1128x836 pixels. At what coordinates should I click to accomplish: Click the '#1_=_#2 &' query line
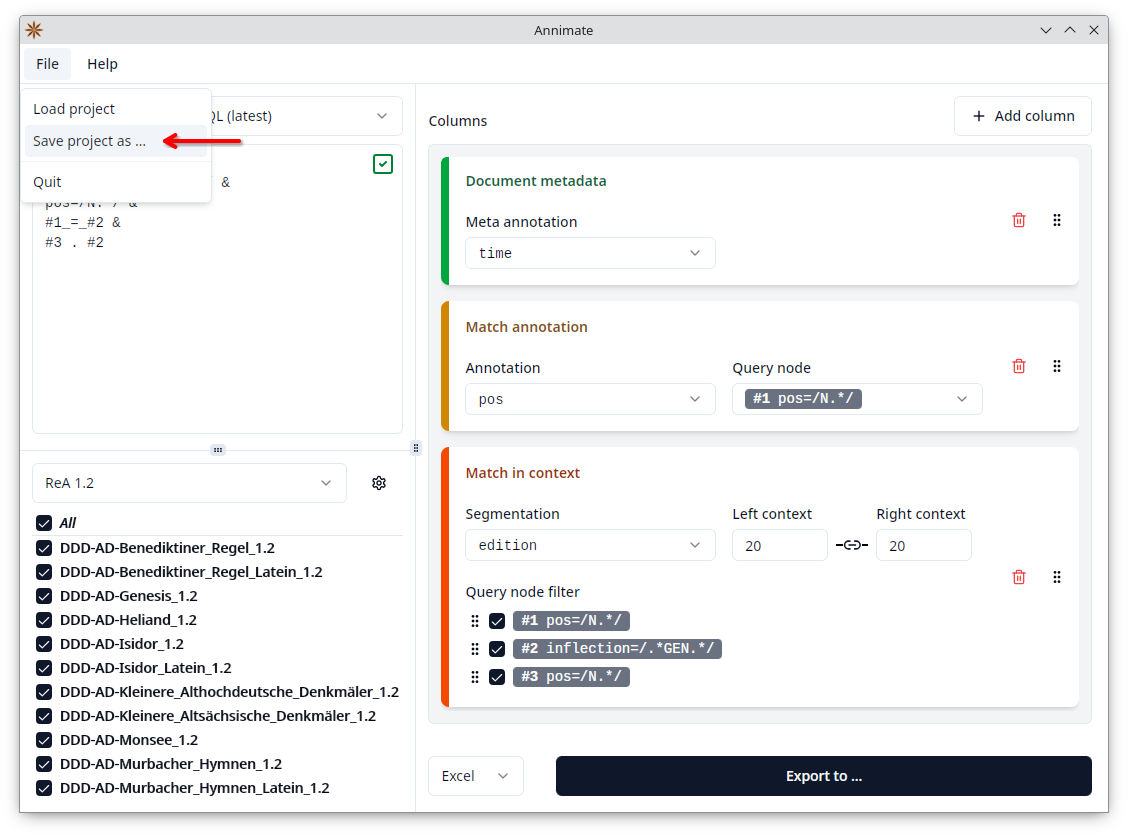(83, 222)
